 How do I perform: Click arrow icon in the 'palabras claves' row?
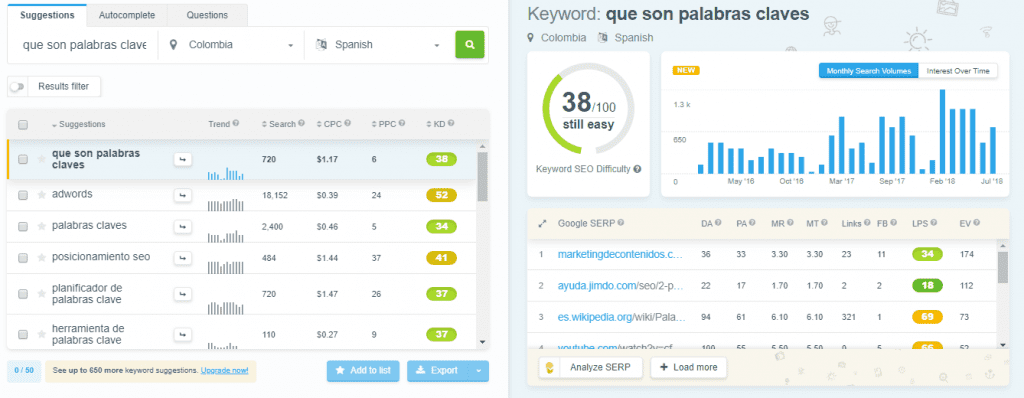coord(182,226)
